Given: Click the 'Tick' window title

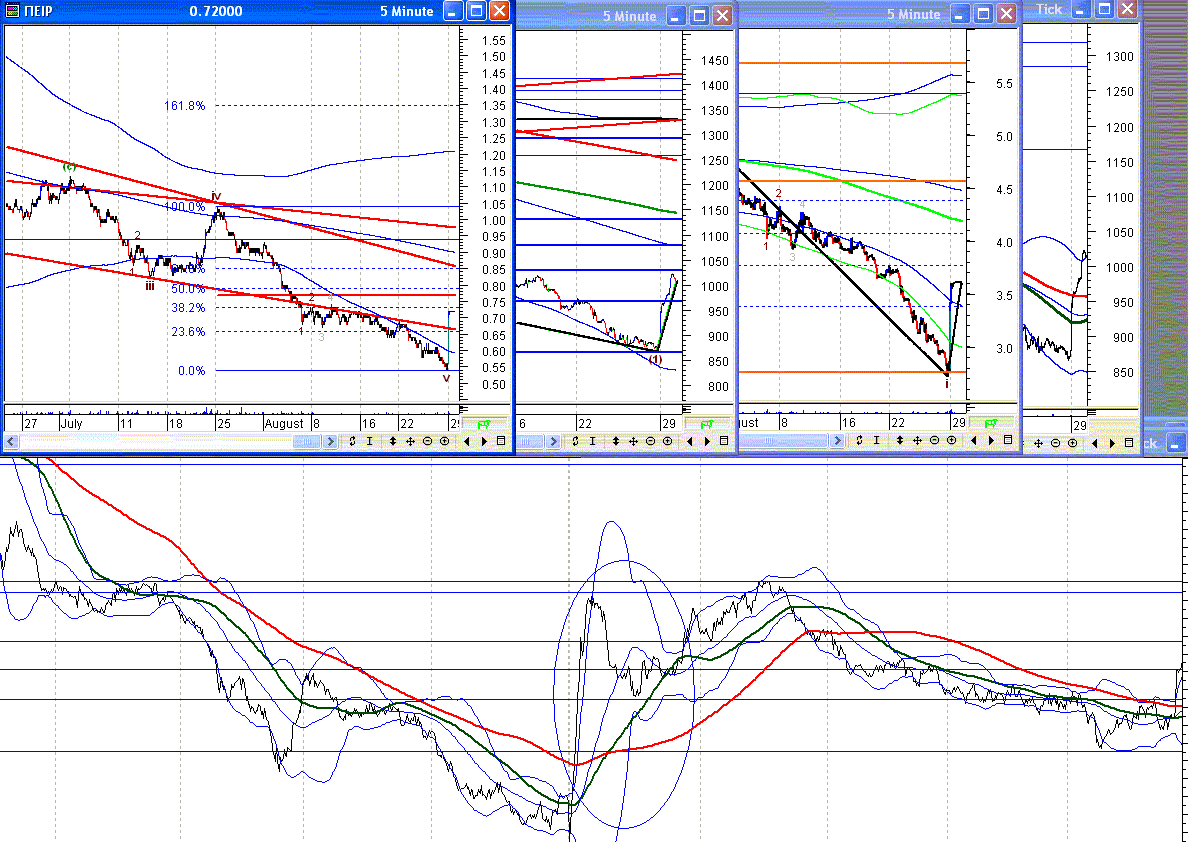Looking at the screenshot, I should pyautogui.click(x=1049, y=9).
